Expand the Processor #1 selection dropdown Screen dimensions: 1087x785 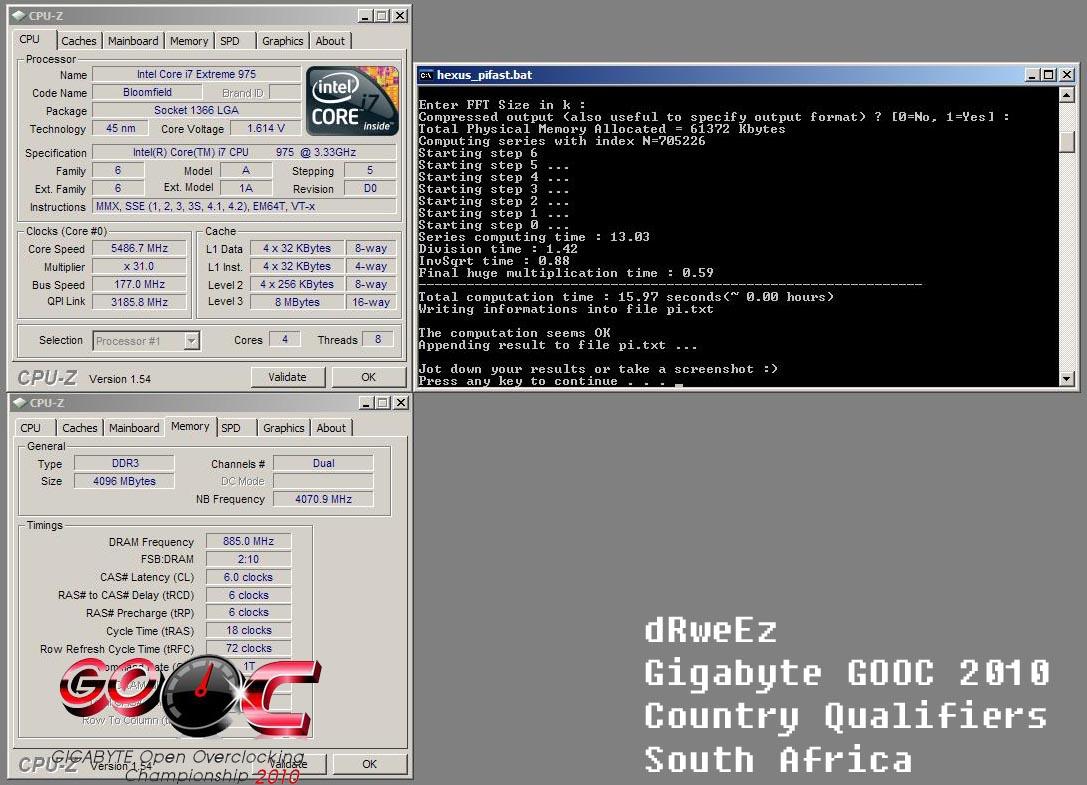191,340
